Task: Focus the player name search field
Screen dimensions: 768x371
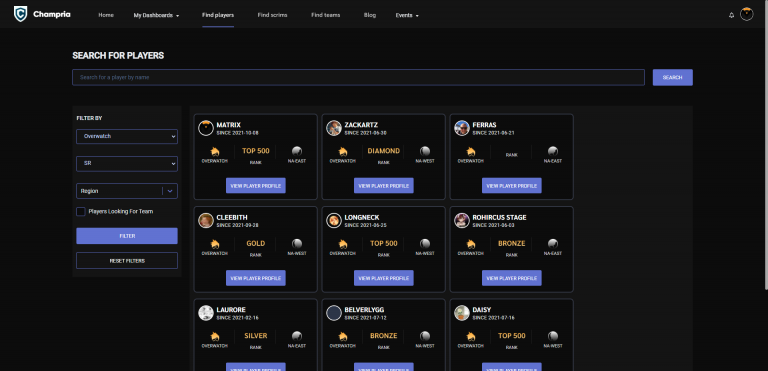Action: coord(359,77)
